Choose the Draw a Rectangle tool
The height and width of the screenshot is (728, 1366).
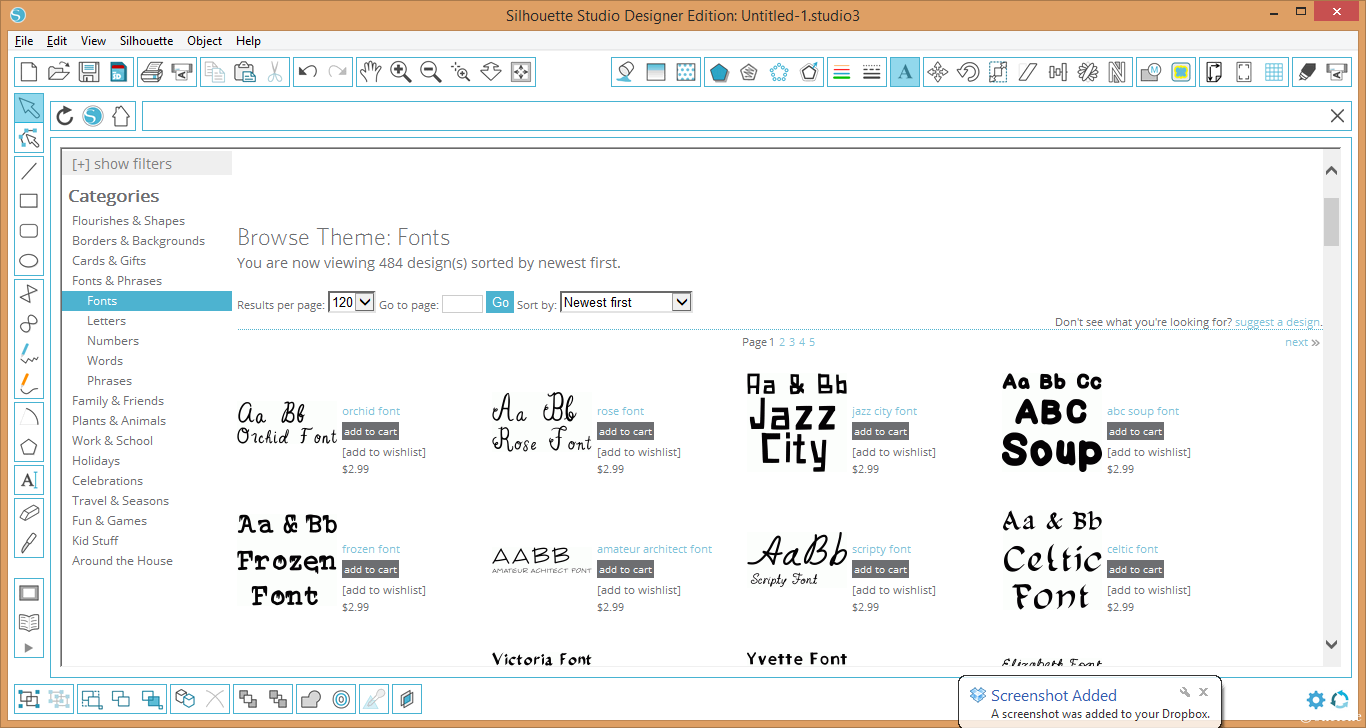[x=29, y=201]
